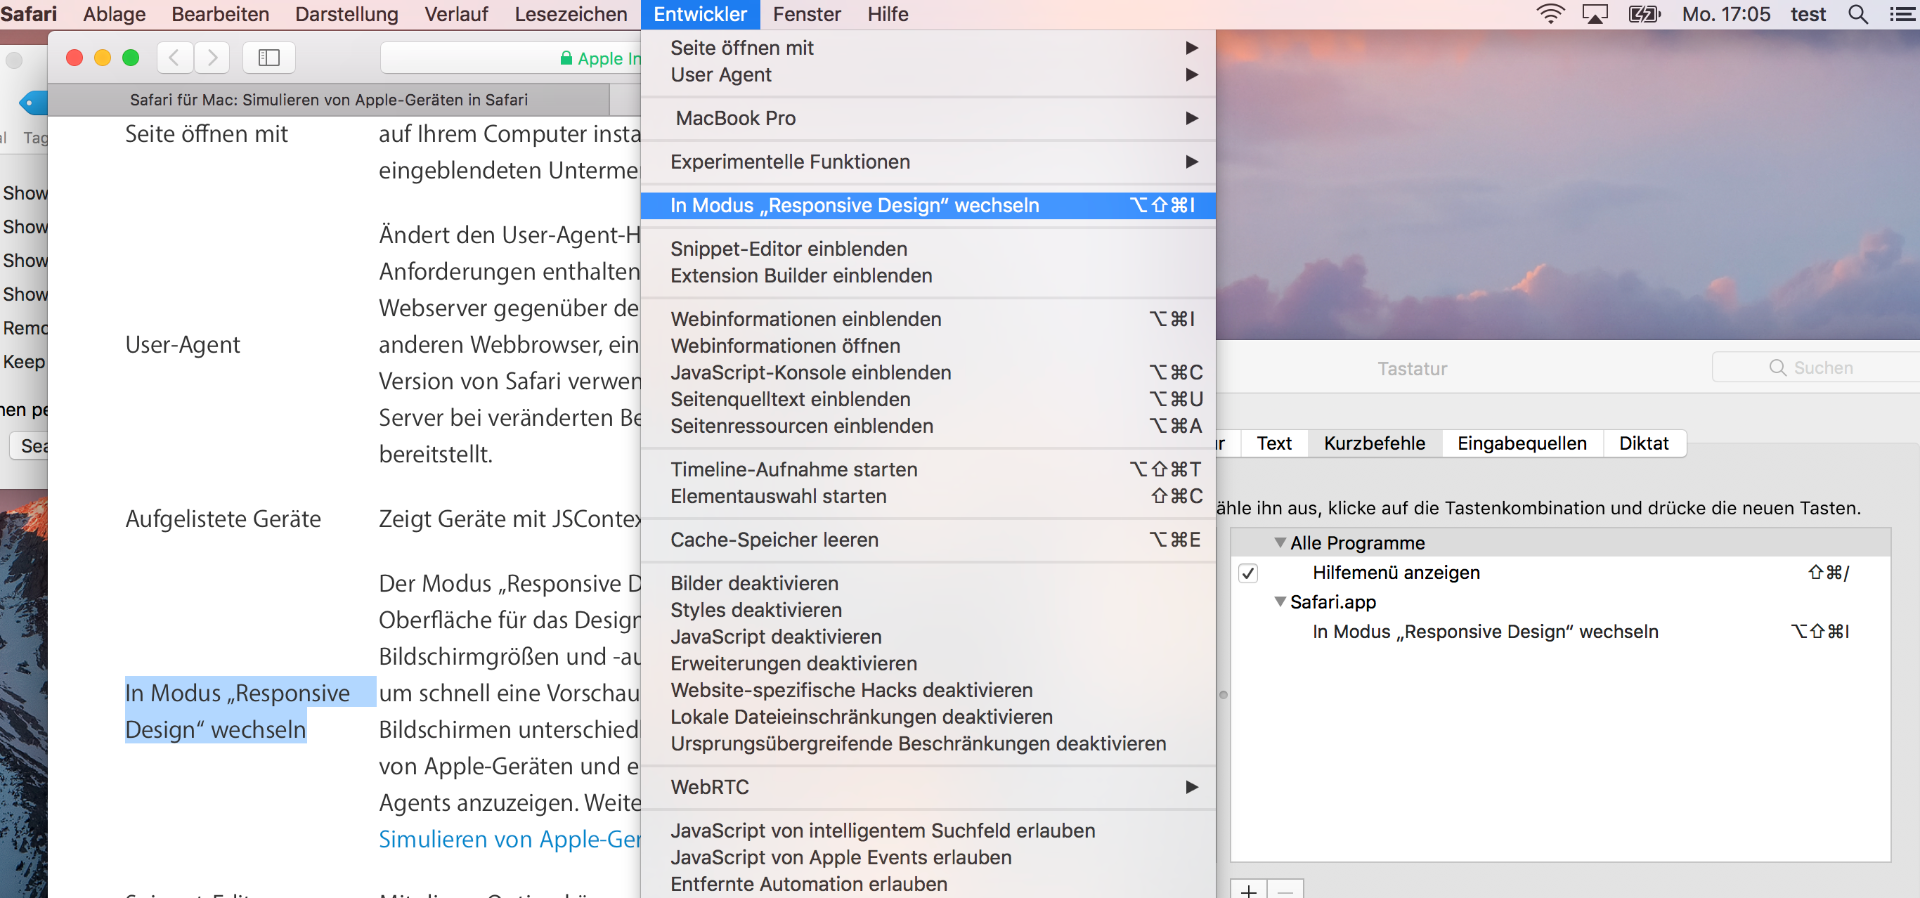
Task: Open the Seite öffnen mit submenu in the Entwickler menu
Action: pos(928,48)
